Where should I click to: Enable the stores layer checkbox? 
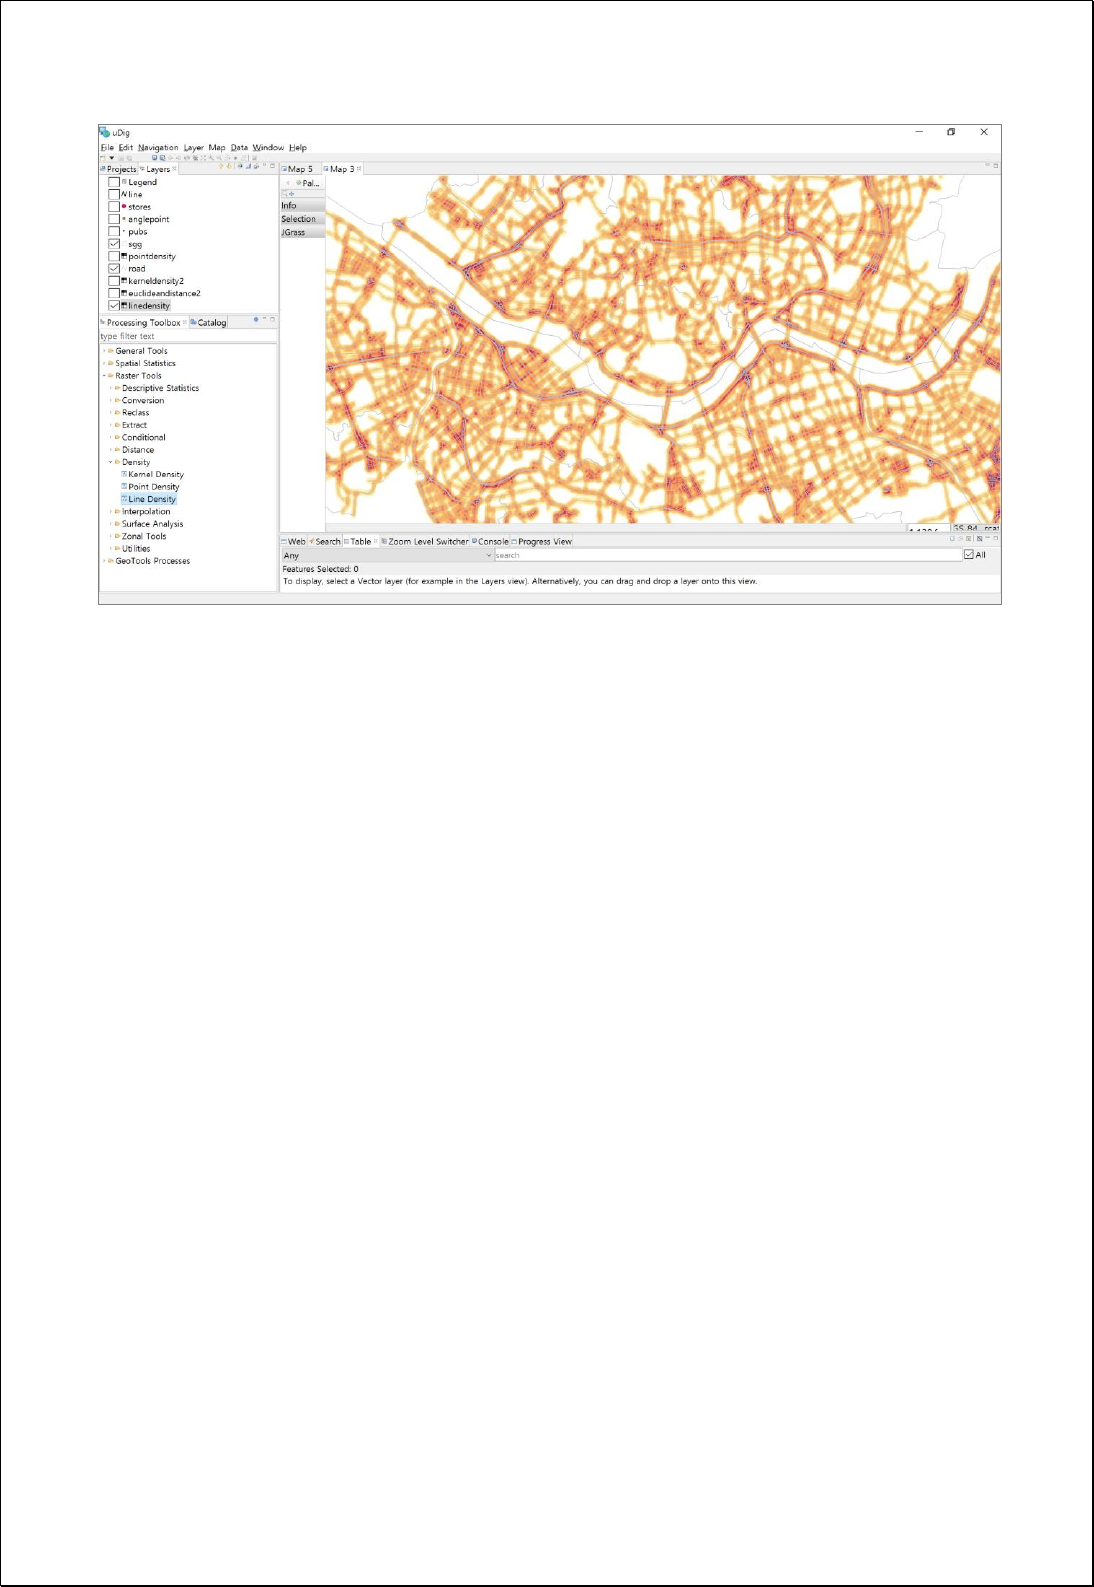click(114, 207)
